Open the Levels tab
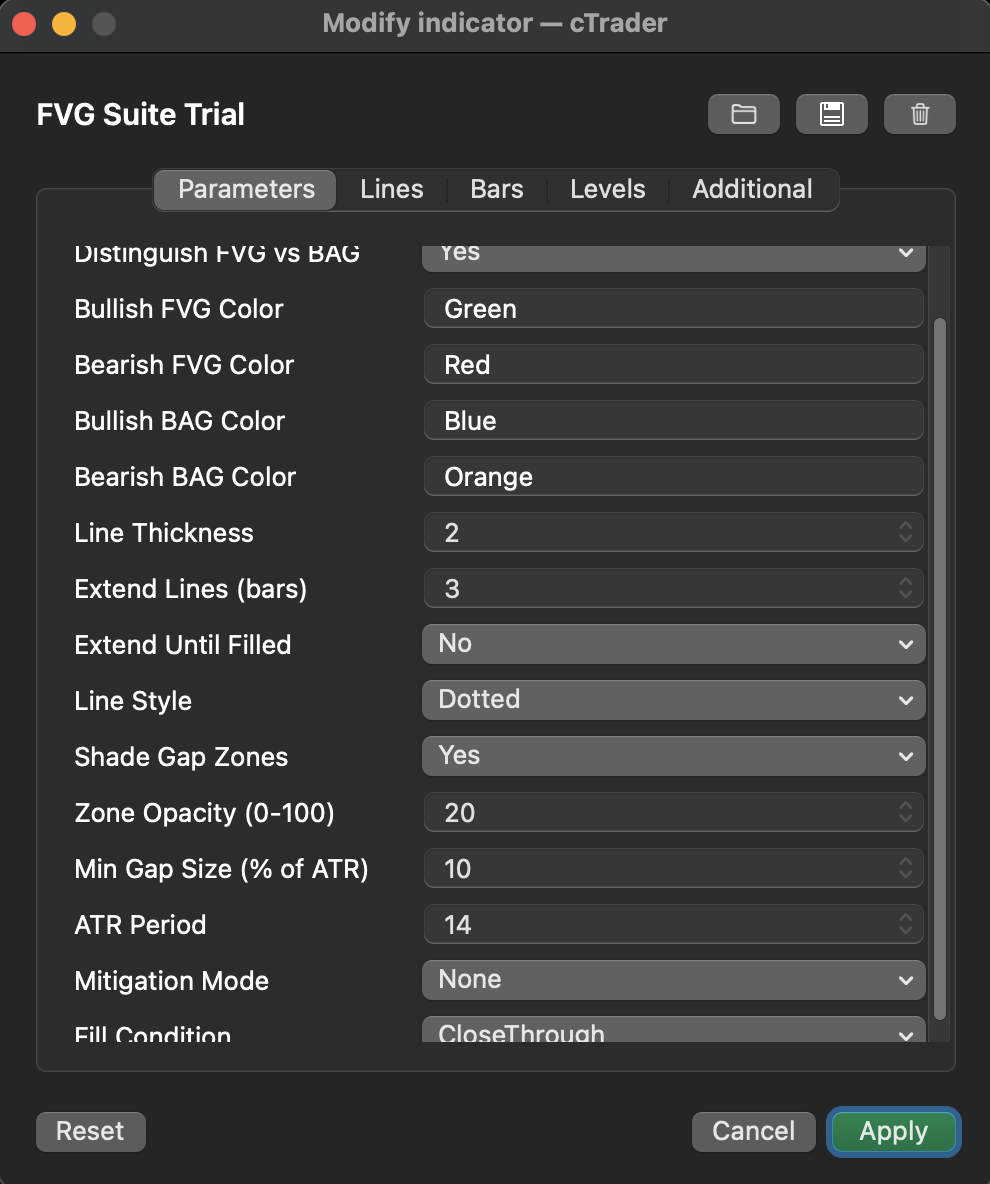The height and width of the screenshot is (1184, 990). coord(607,189)
